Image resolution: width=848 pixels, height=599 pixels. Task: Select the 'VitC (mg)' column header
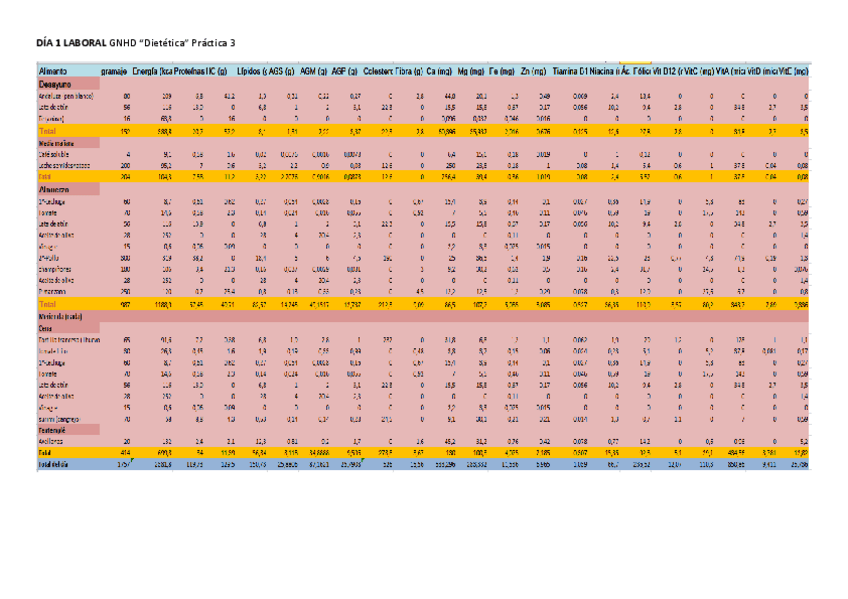[699, 71]
